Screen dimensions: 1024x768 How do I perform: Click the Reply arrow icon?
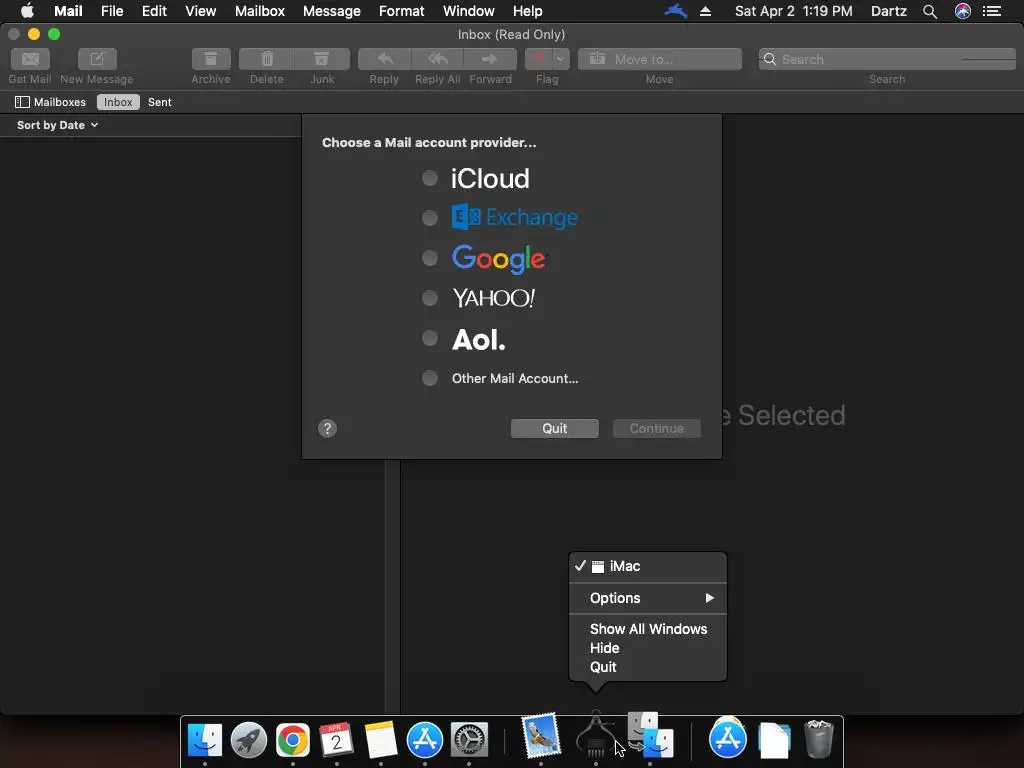384,59
